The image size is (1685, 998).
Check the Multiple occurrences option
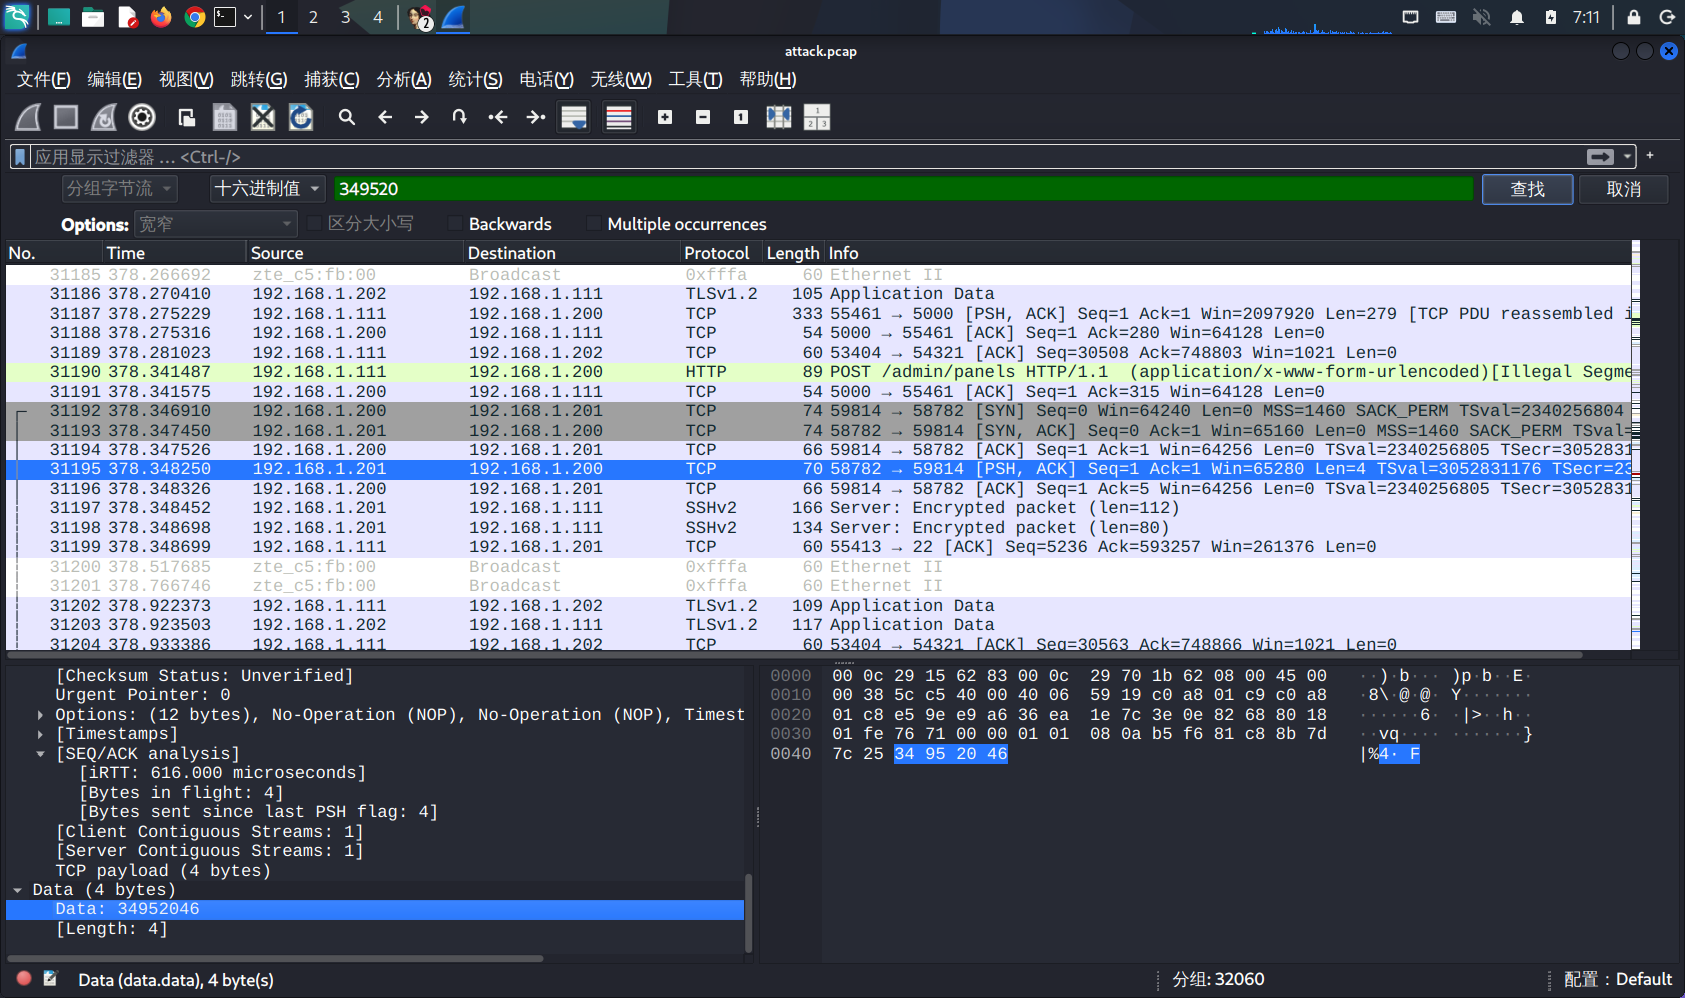click(594, 224)
